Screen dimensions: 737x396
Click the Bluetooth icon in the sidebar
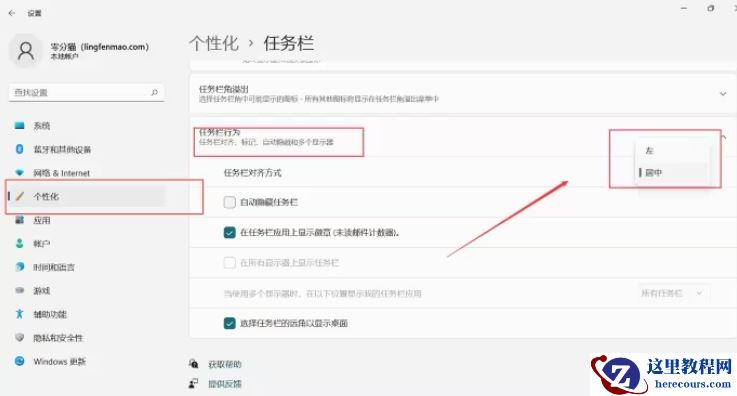click(x=19, y=149)
